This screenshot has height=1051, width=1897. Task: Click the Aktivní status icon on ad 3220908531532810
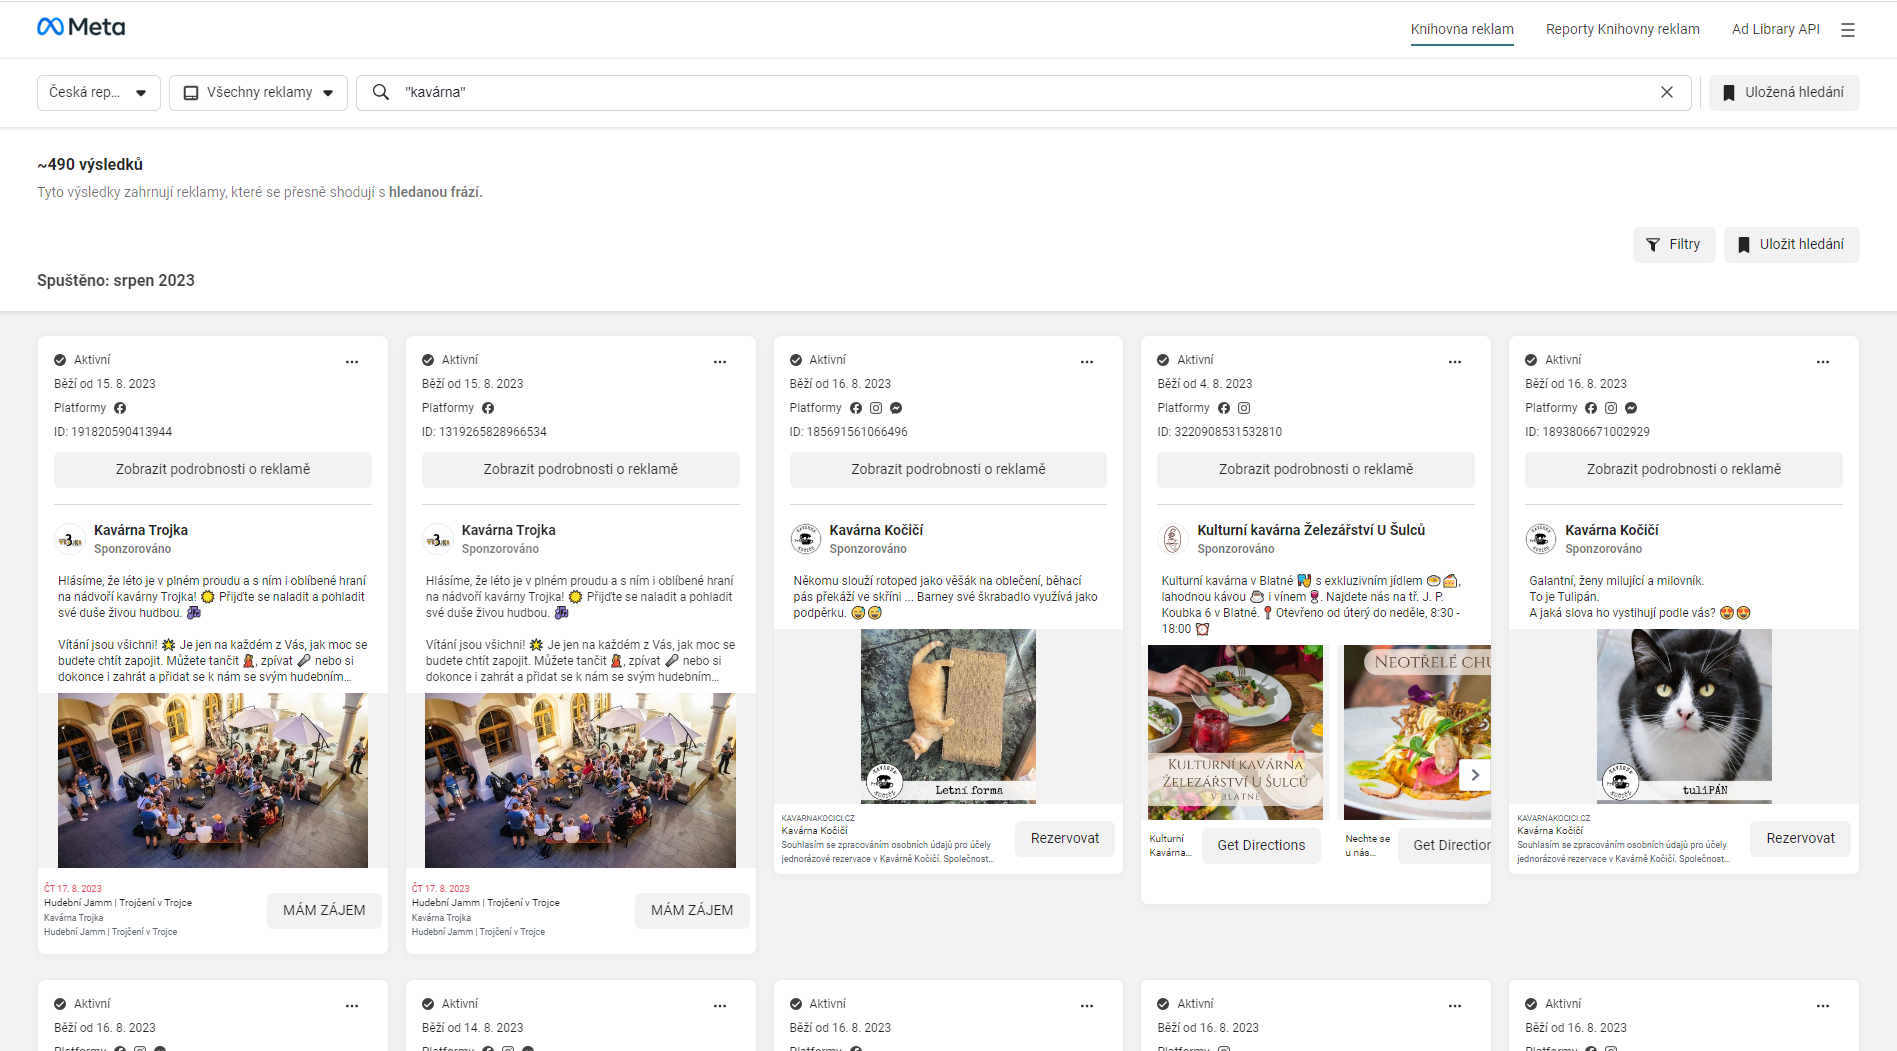tap(1163, 360)
